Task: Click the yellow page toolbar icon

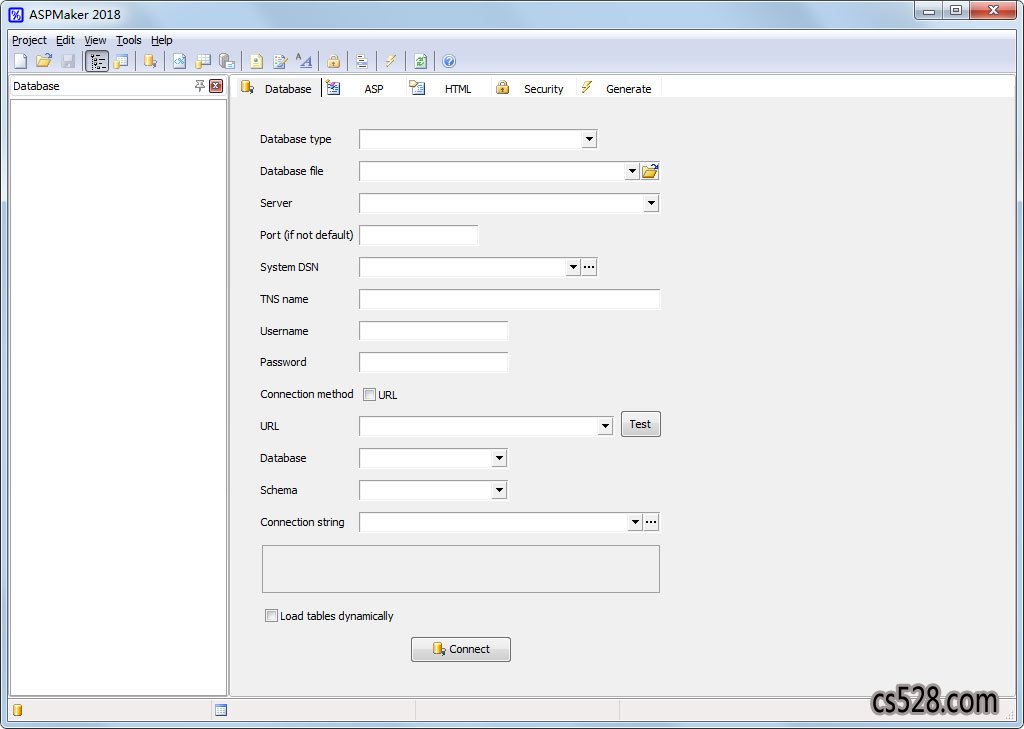Action: point(257,61)
